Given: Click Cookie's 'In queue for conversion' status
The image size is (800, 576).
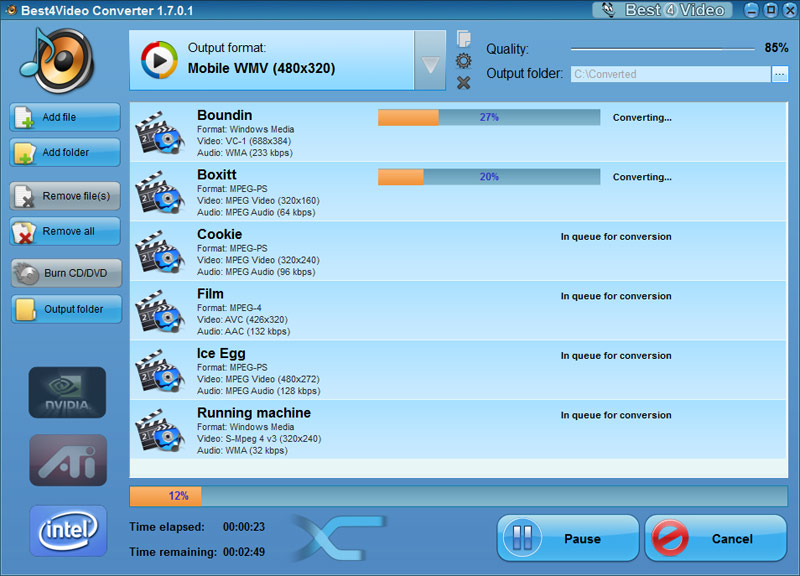Looking at the screenshot, I should pos(616,237).
